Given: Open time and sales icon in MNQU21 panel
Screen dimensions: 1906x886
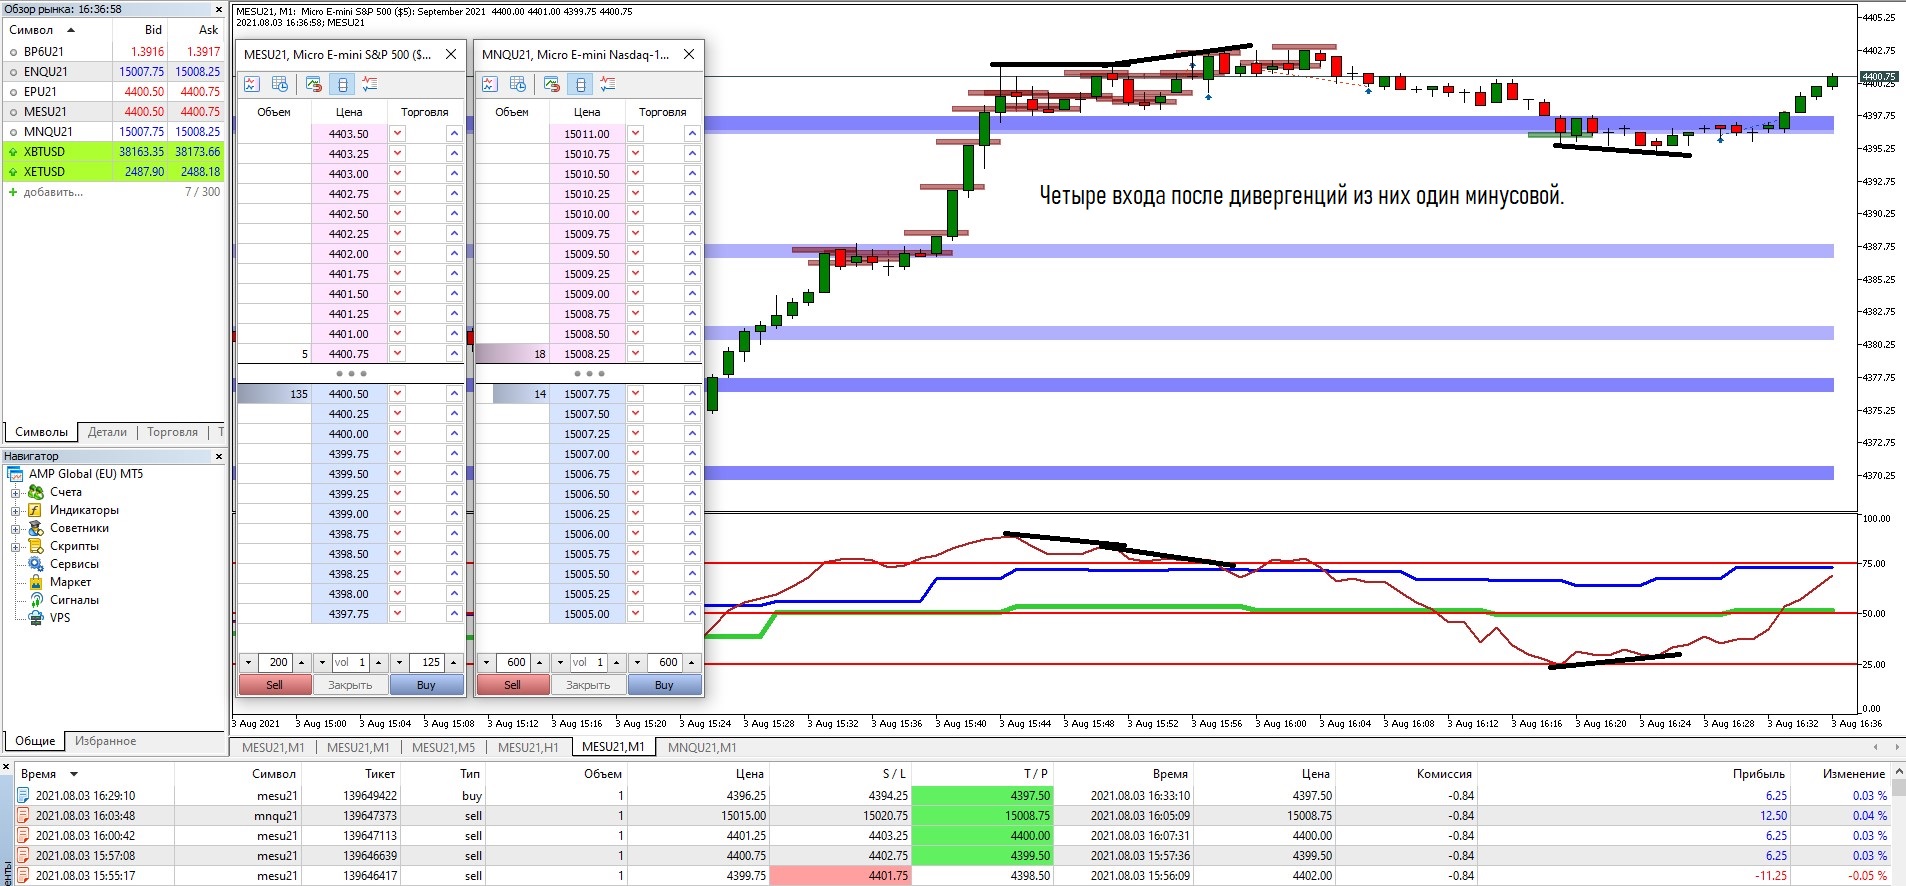Looking at the screenshot, I should click(518, 84).
